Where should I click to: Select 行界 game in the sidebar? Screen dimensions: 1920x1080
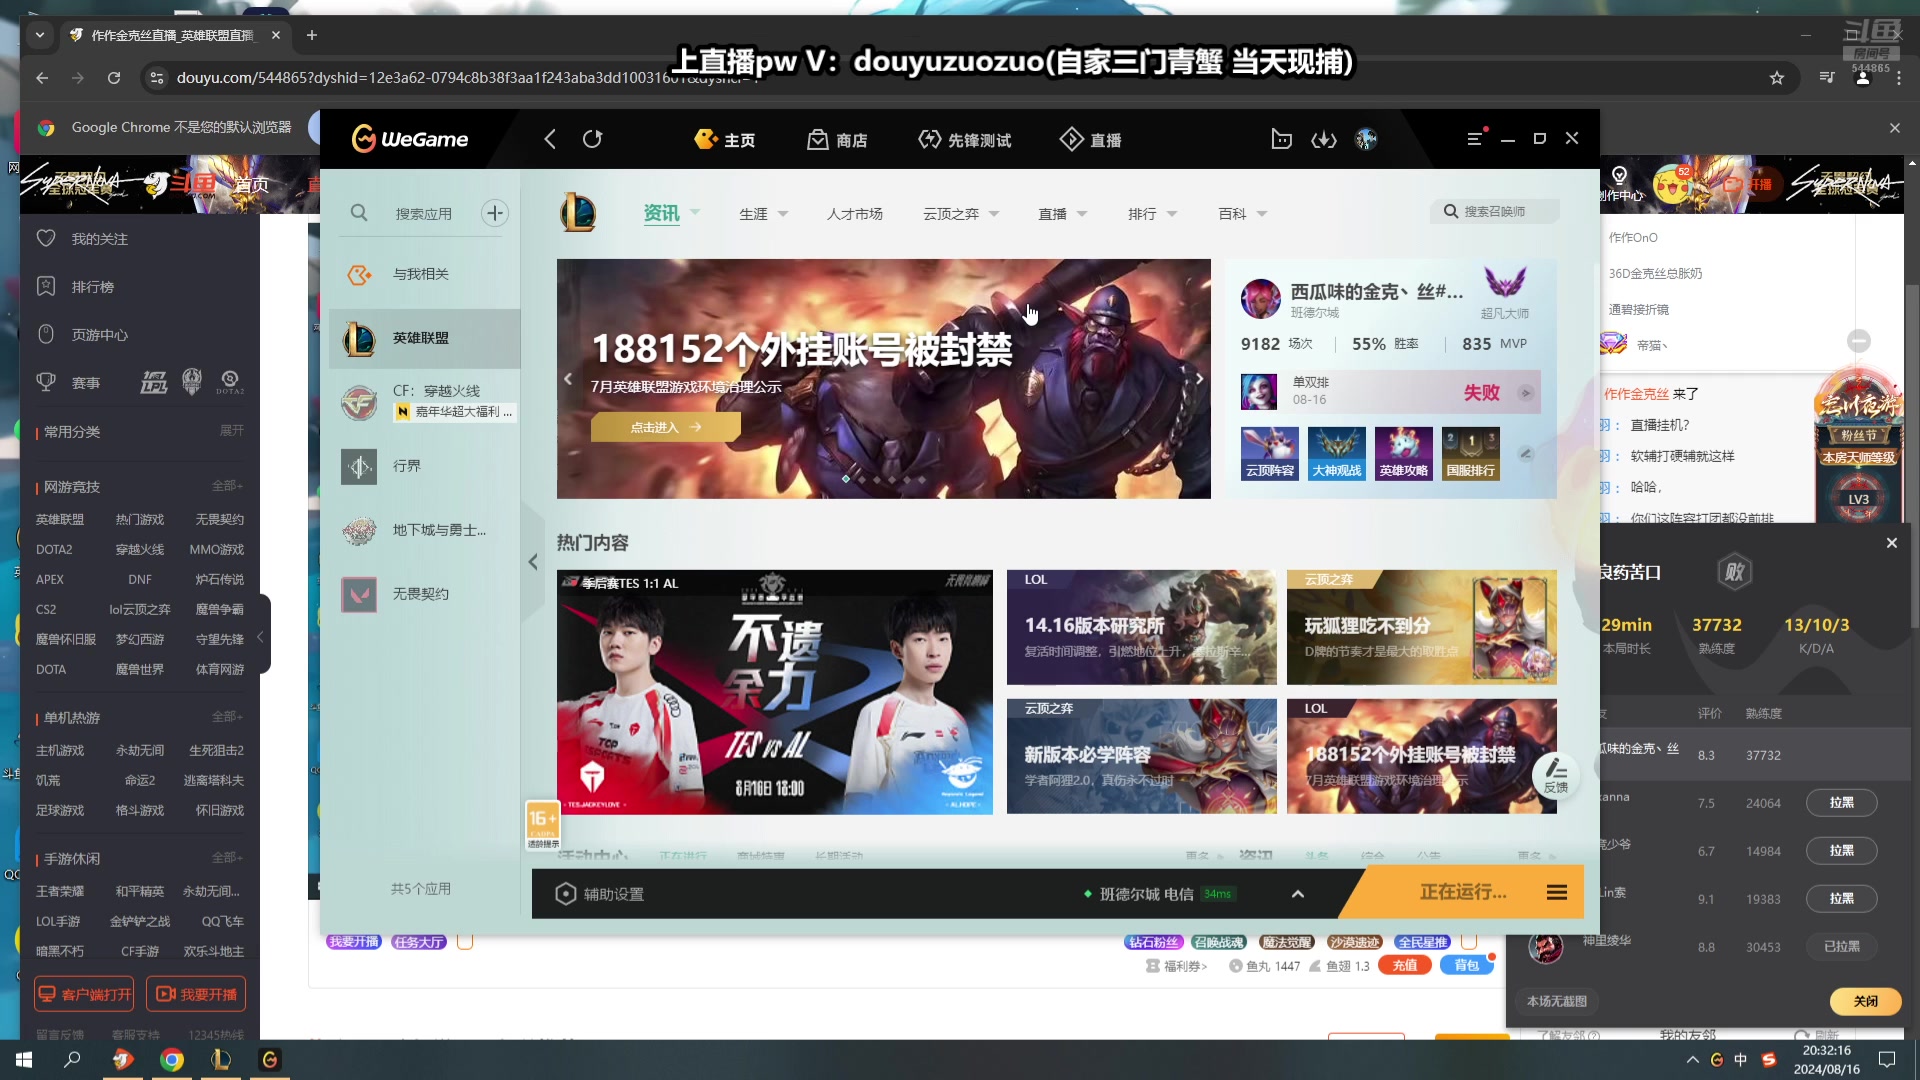(x=425, y=466)
